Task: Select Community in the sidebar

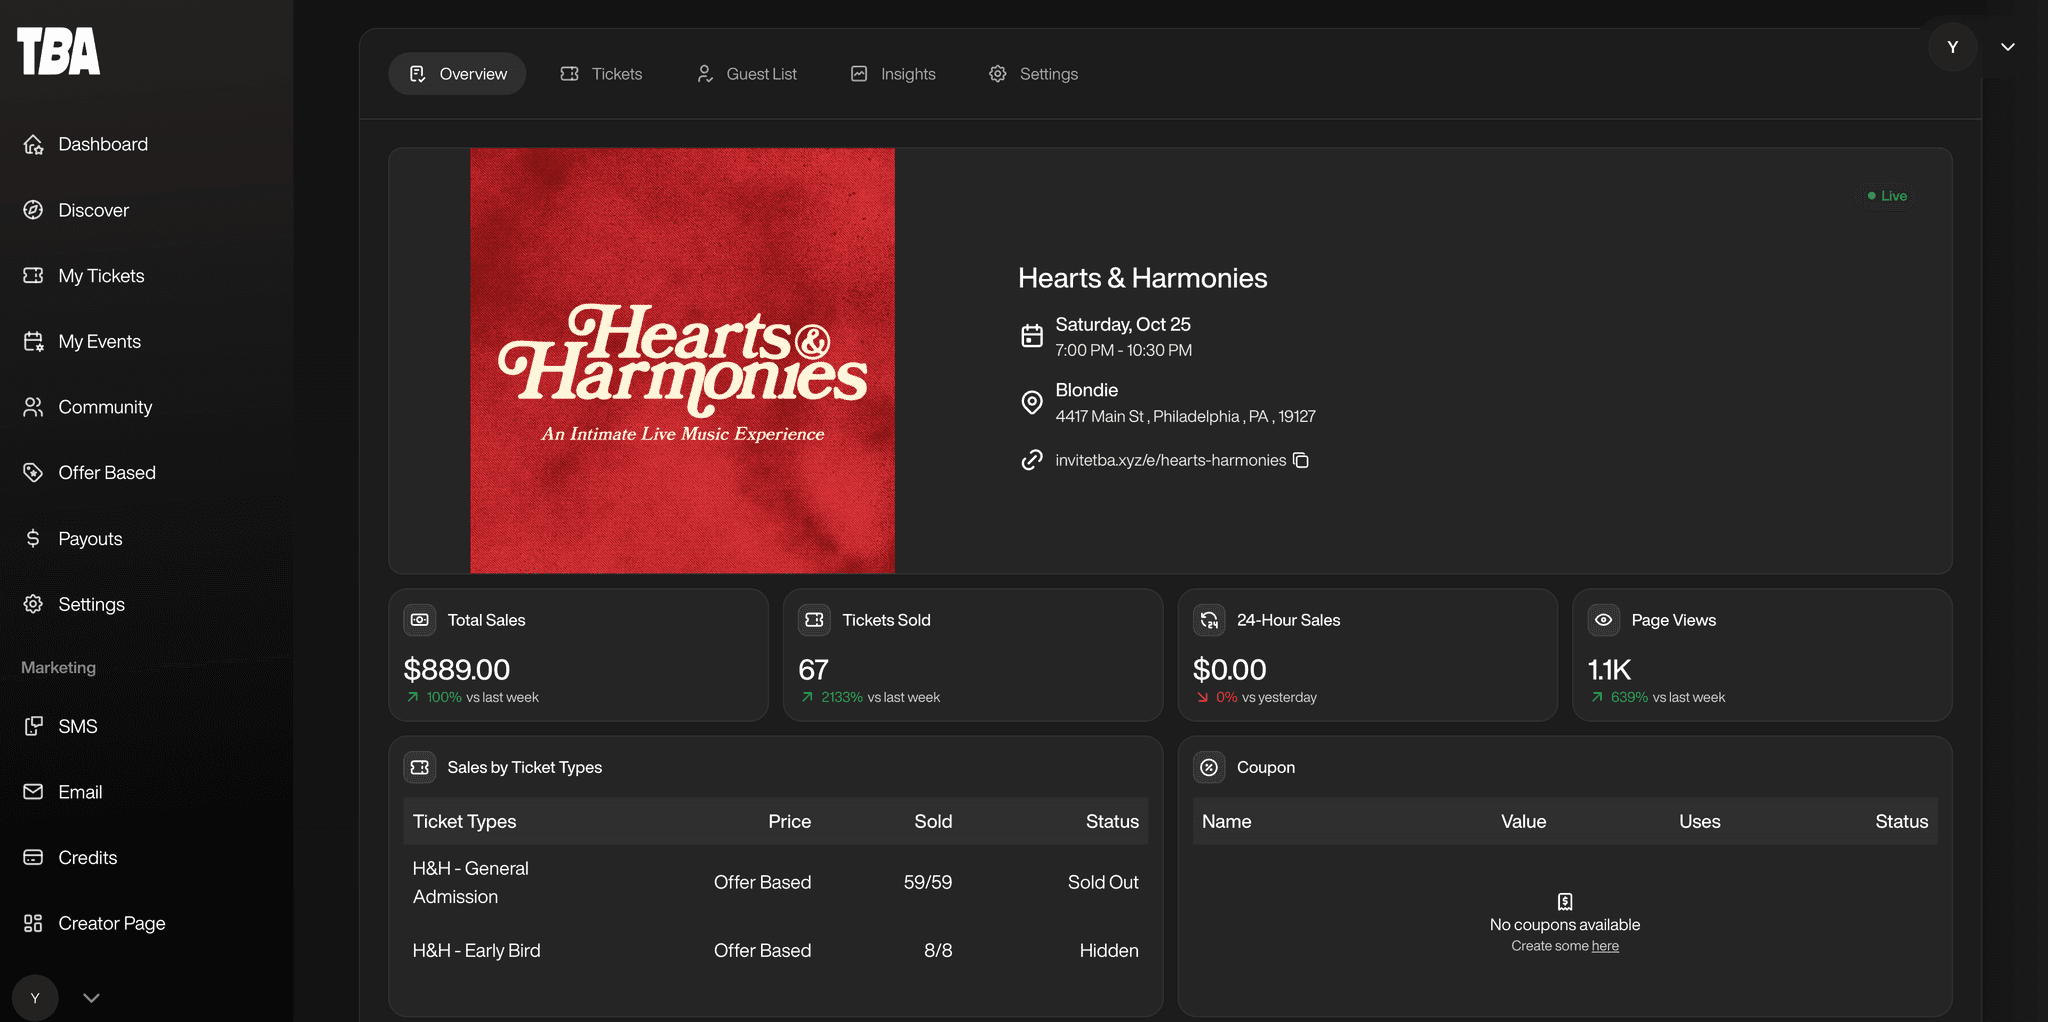Action: click(88, 407)
